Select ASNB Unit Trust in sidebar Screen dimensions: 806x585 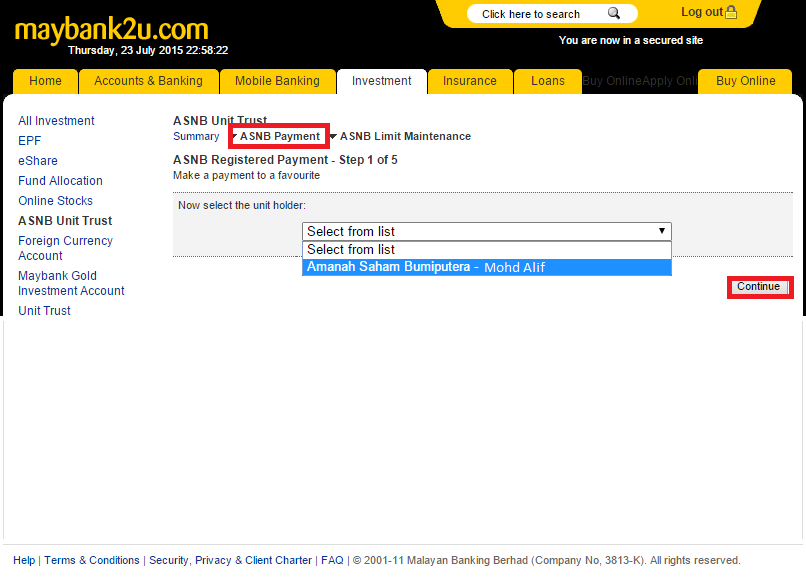(65, 221)
